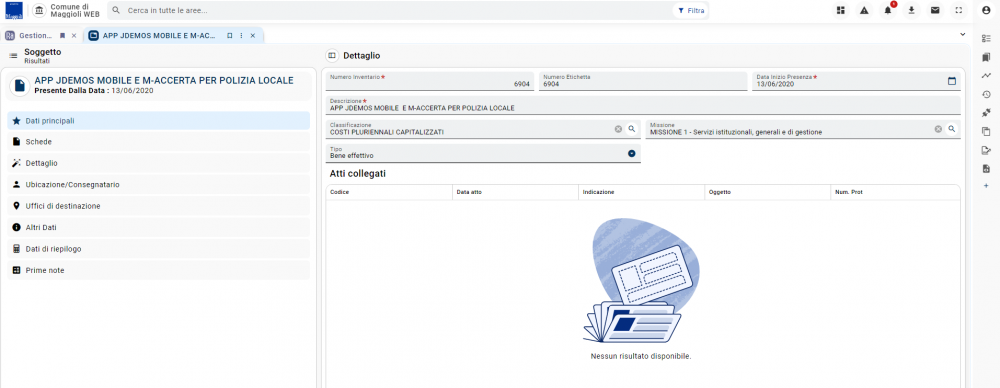1000x388 pixels.
Task: Open Schede in side menu
Action: 158,142
